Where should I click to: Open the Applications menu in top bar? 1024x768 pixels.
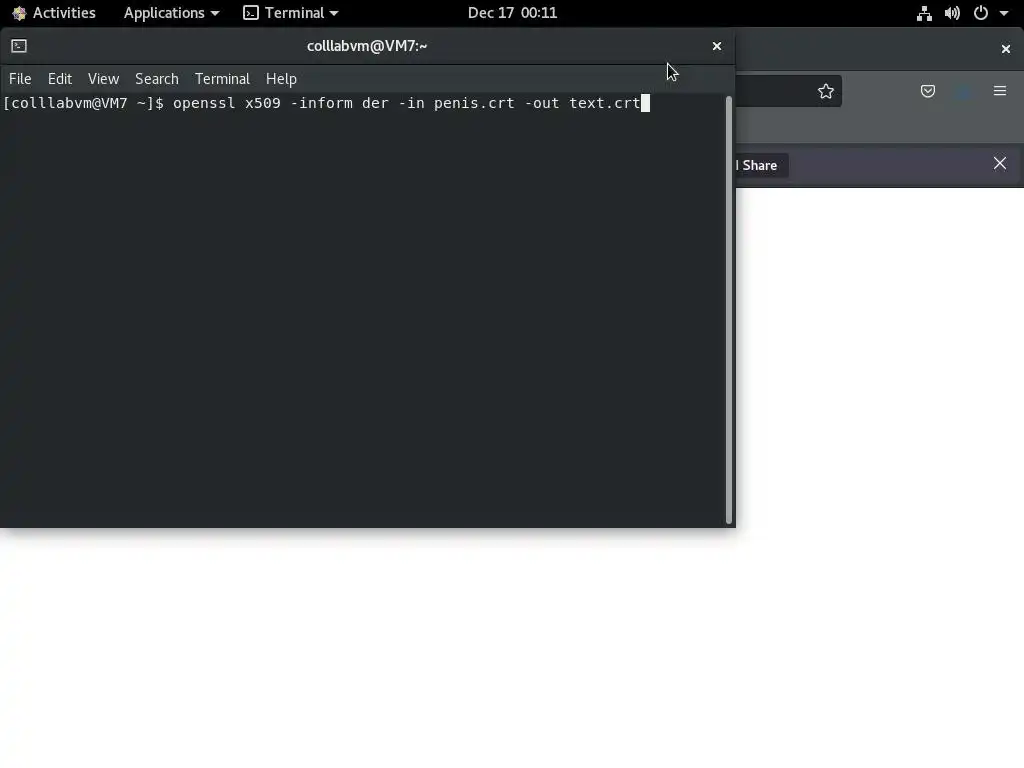pyautogui.click(x=171, y=13)
